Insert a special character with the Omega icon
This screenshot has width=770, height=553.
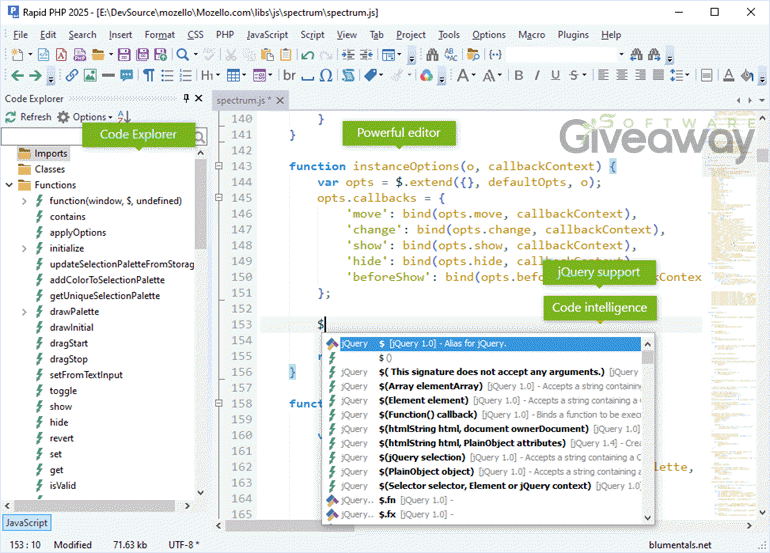(x=326, y=76)
